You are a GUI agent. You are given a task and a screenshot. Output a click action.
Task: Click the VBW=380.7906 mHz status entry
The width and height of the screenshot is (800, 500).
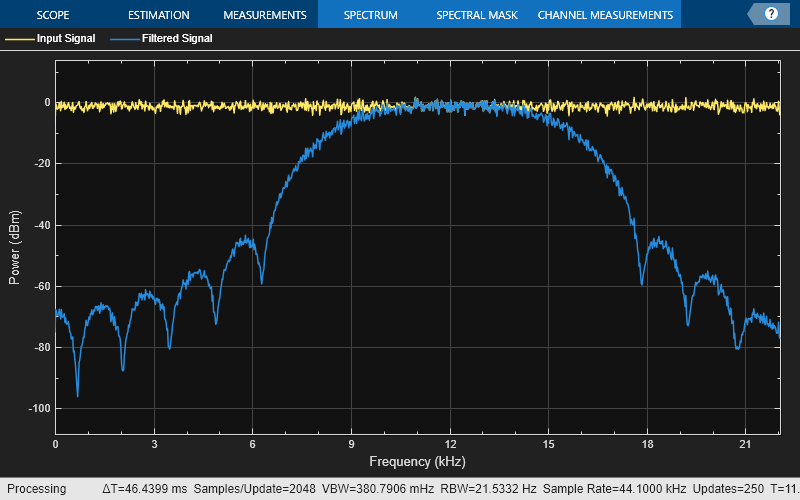pos(378,489)
